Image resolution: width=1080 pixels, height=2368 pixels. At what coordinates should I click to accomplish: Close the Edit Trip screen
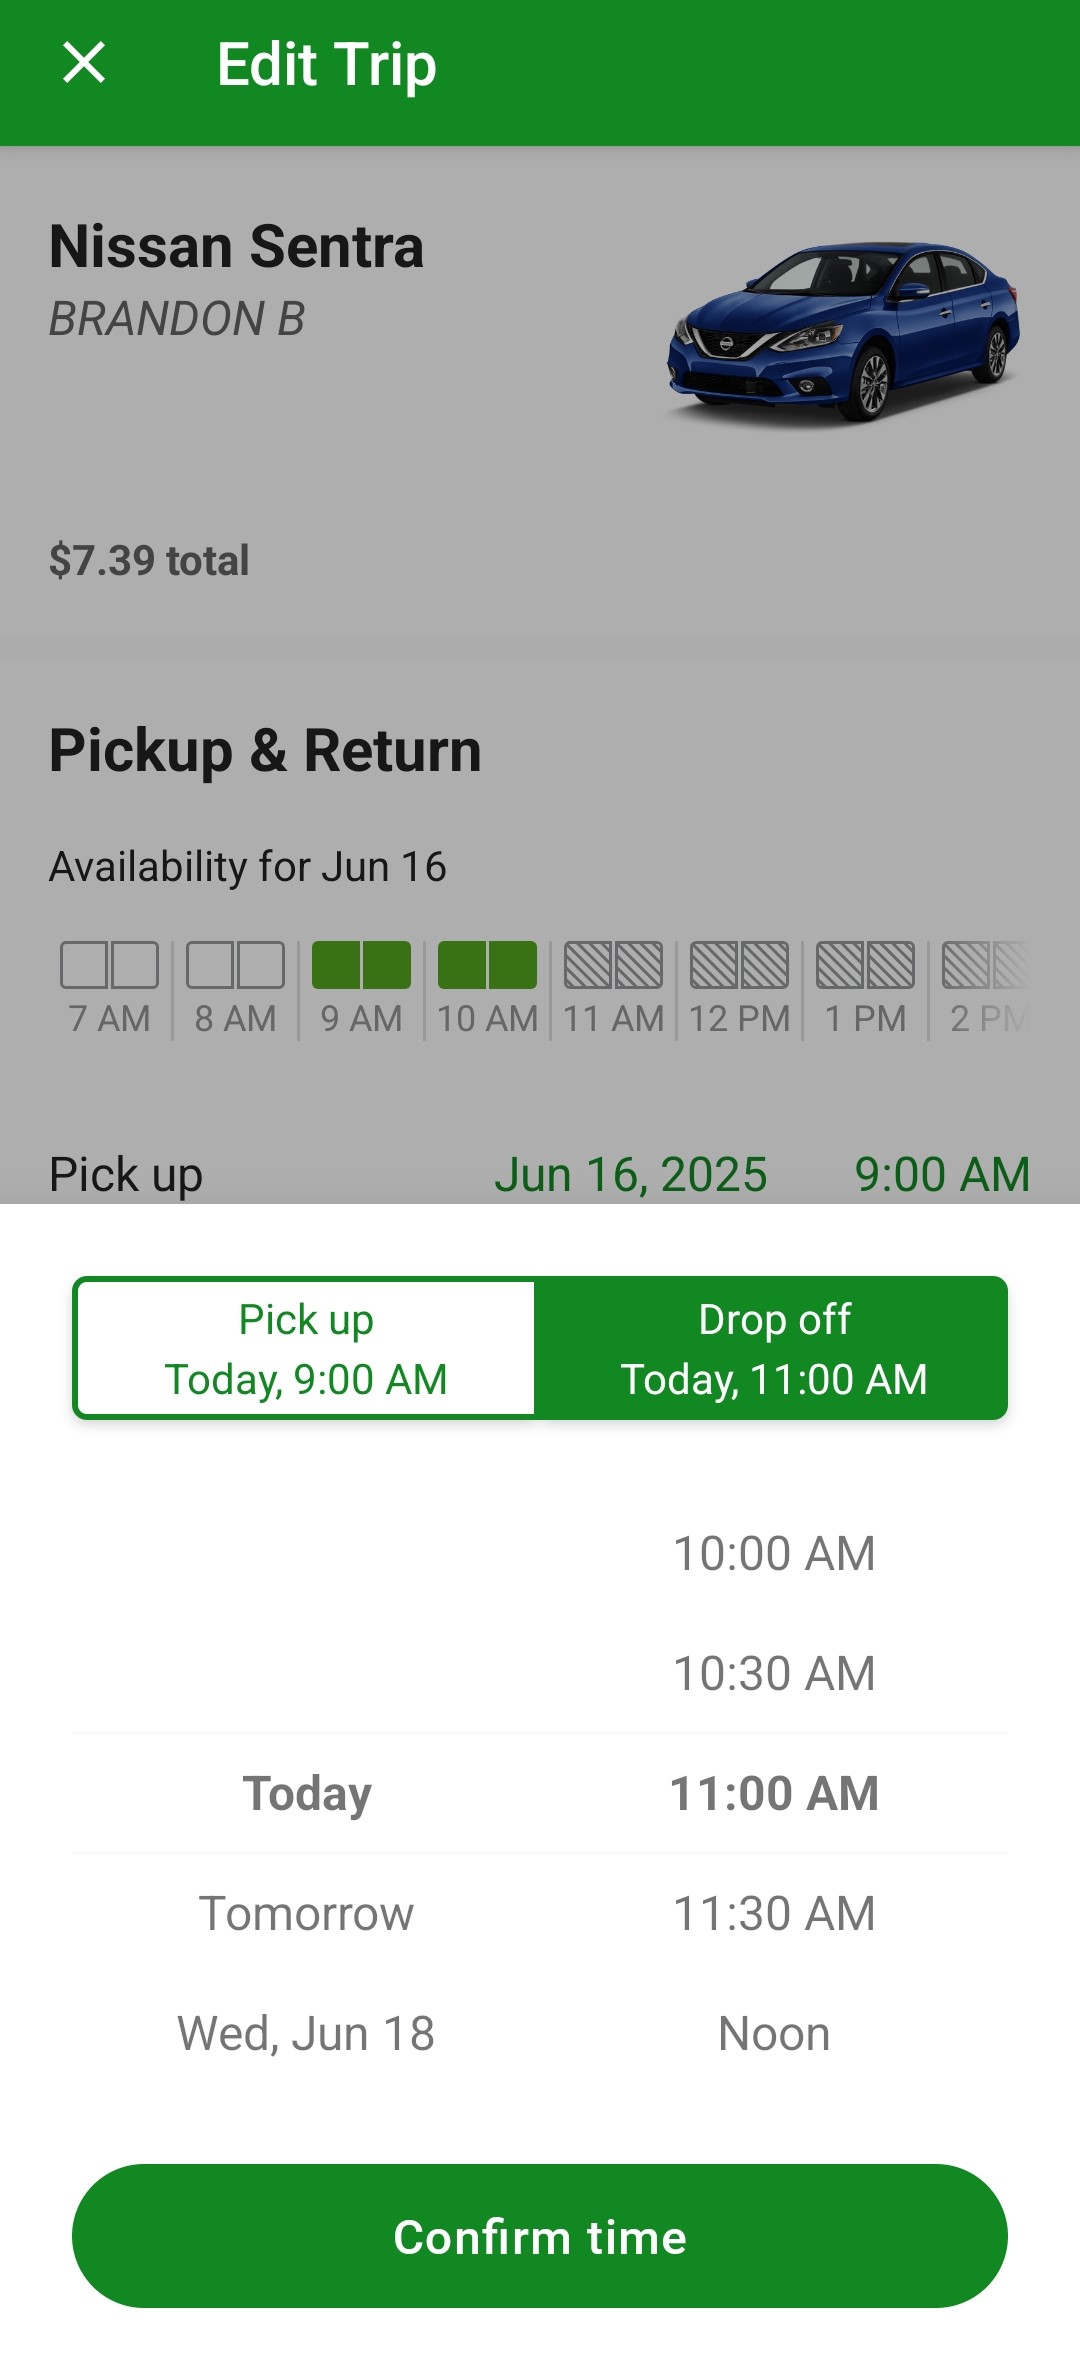click(84, 63)
